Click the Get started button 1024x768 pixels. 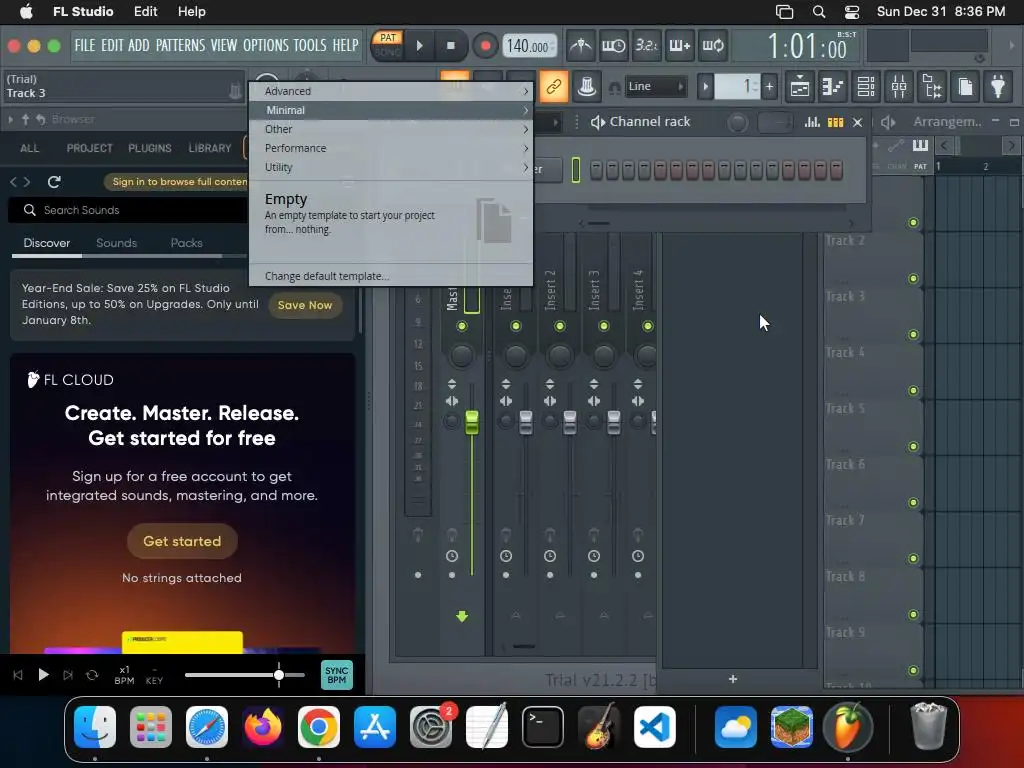coord(182,541)
